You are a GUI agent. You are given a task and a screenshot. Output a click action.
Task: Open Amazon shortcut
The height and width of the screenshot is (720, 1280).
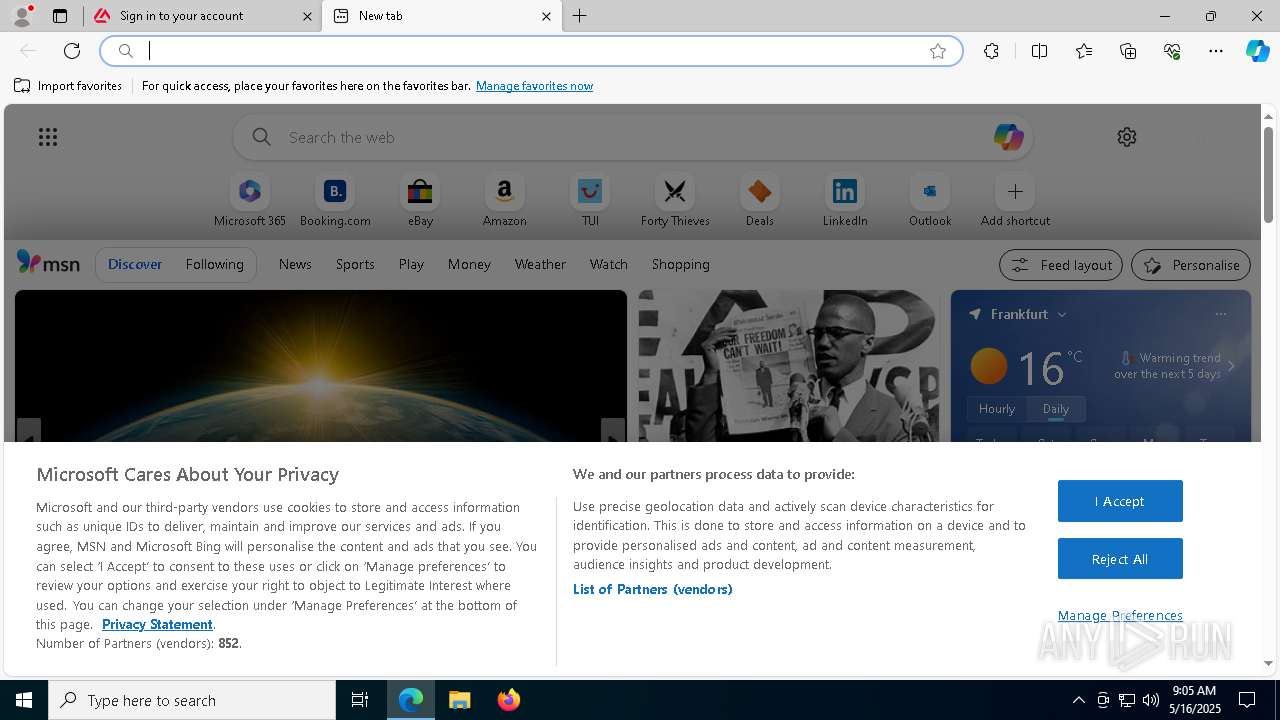[x=504, y=201]
